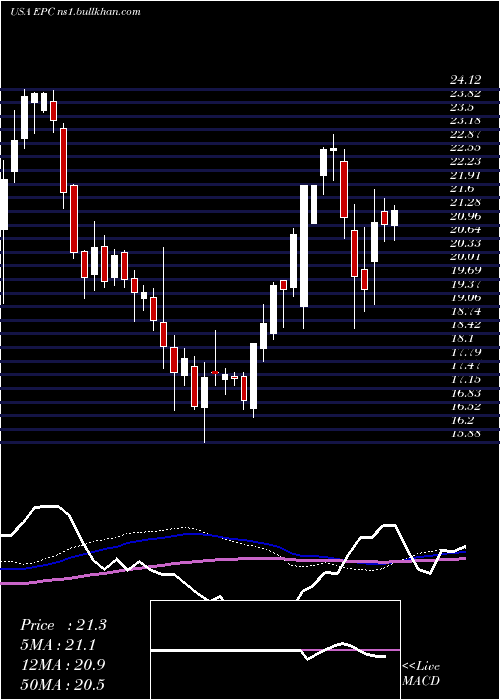The height and width of the screenshot is (700, 500).
Task: Select the 23.5 price axis label
Action: tap(461, 107)
